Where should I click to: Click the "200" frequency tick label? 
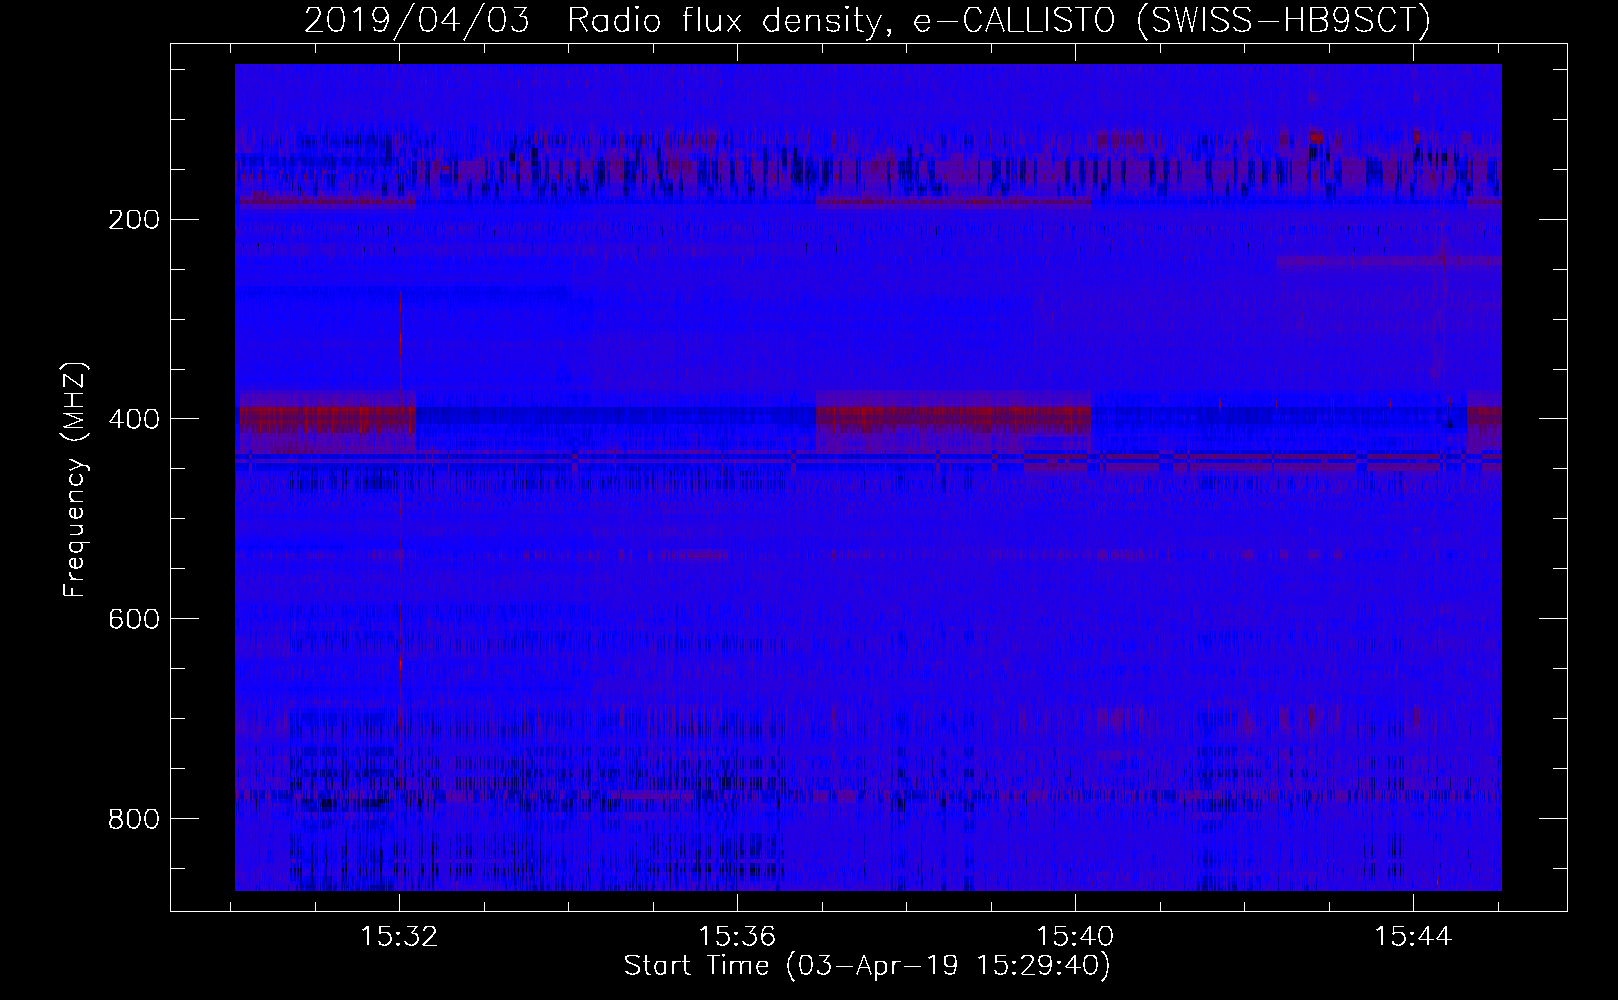coord(133,219)
